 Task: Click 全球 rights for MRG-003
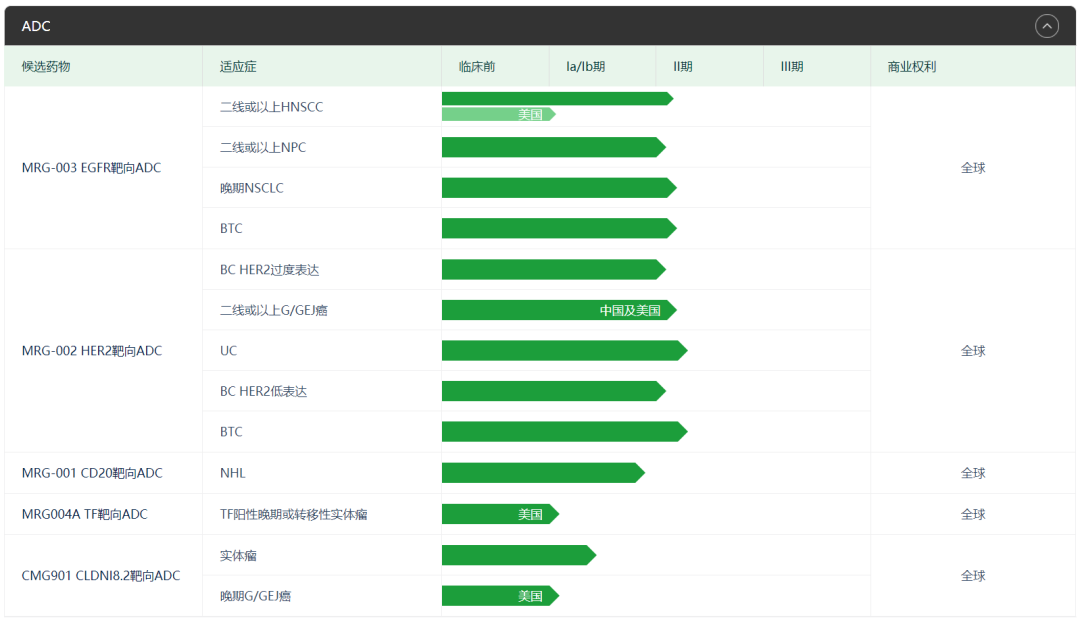coord(973,167)
